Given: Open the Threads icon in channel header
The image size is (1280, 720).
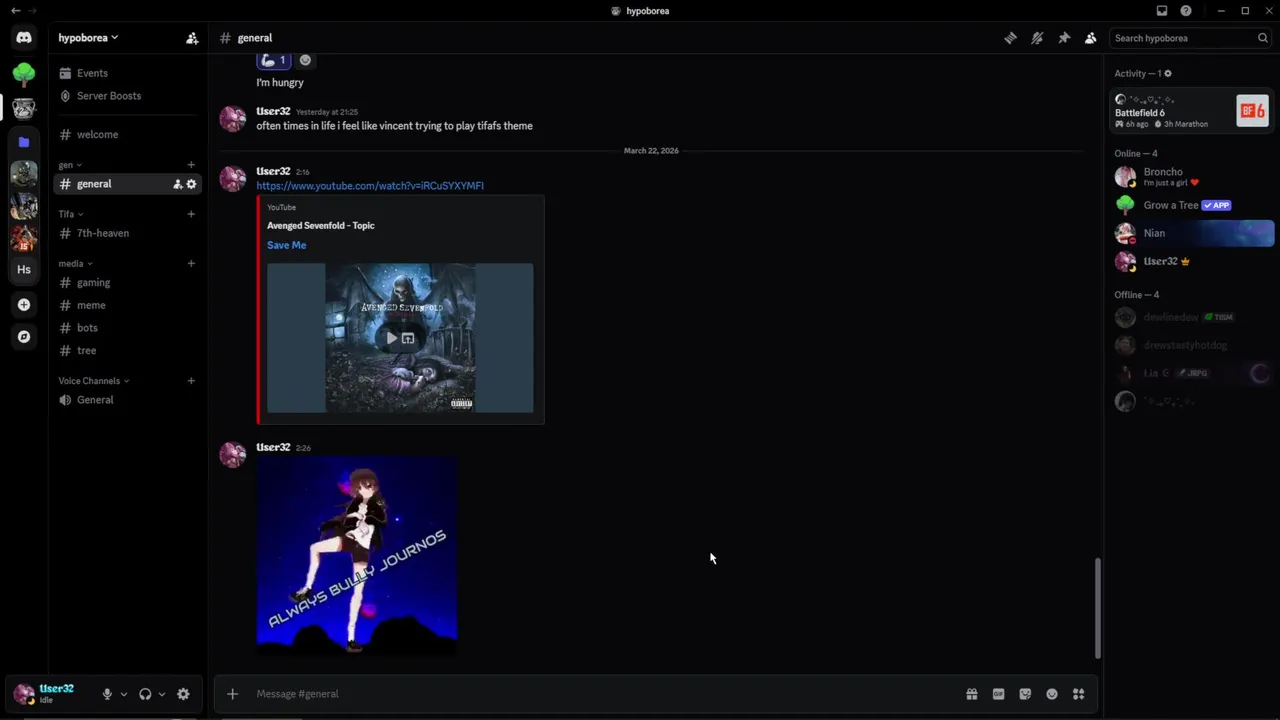Looking at the screenshot, I should [1011, 38].
